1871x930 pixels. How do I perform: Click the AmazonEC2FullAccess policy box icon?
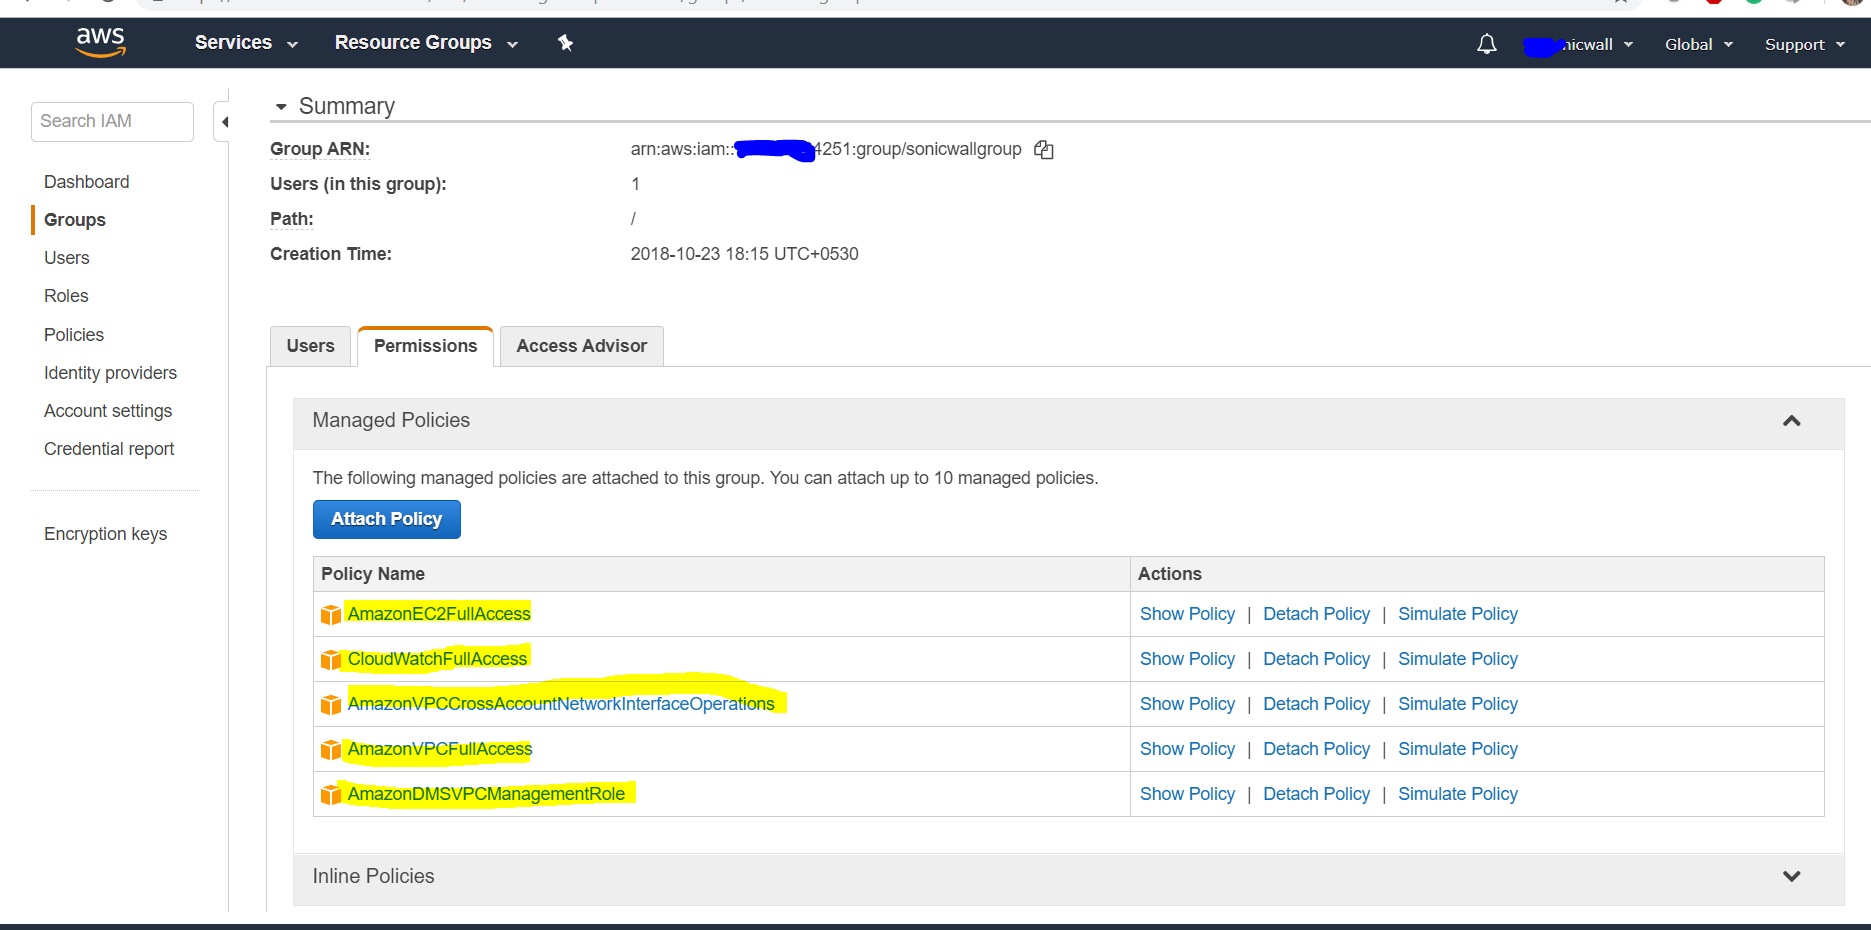[x=331, y=615]
